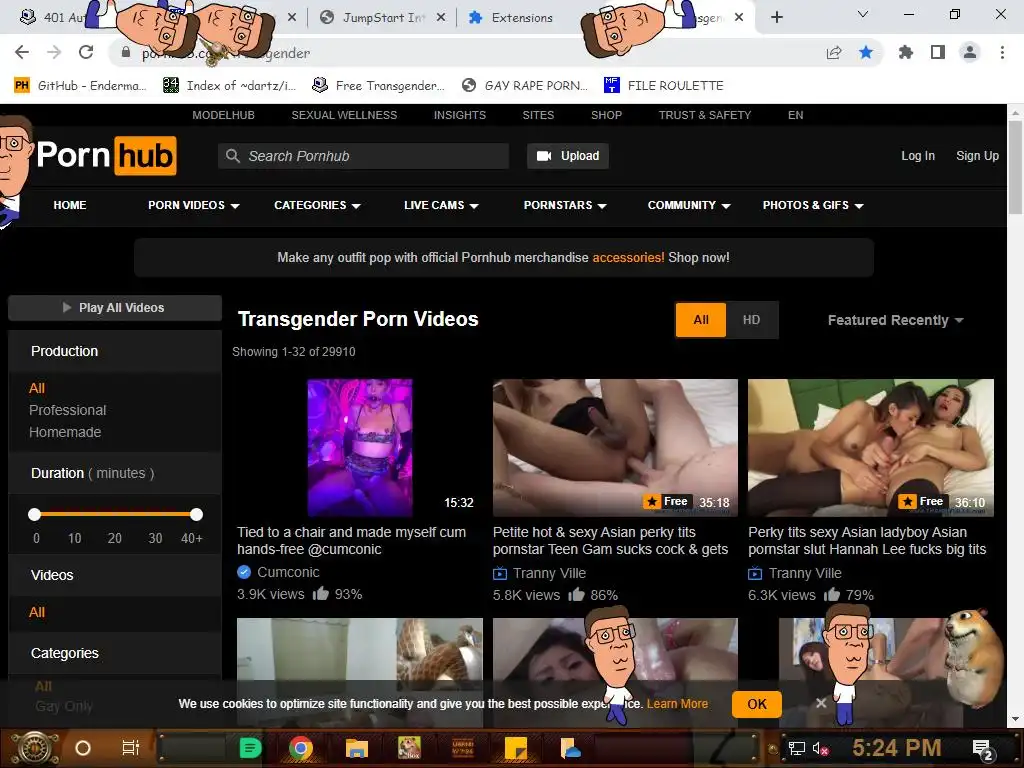Click Log In
Image resolution: width=1024 pixels, height=768 pixels.
[x=918, y=156]
